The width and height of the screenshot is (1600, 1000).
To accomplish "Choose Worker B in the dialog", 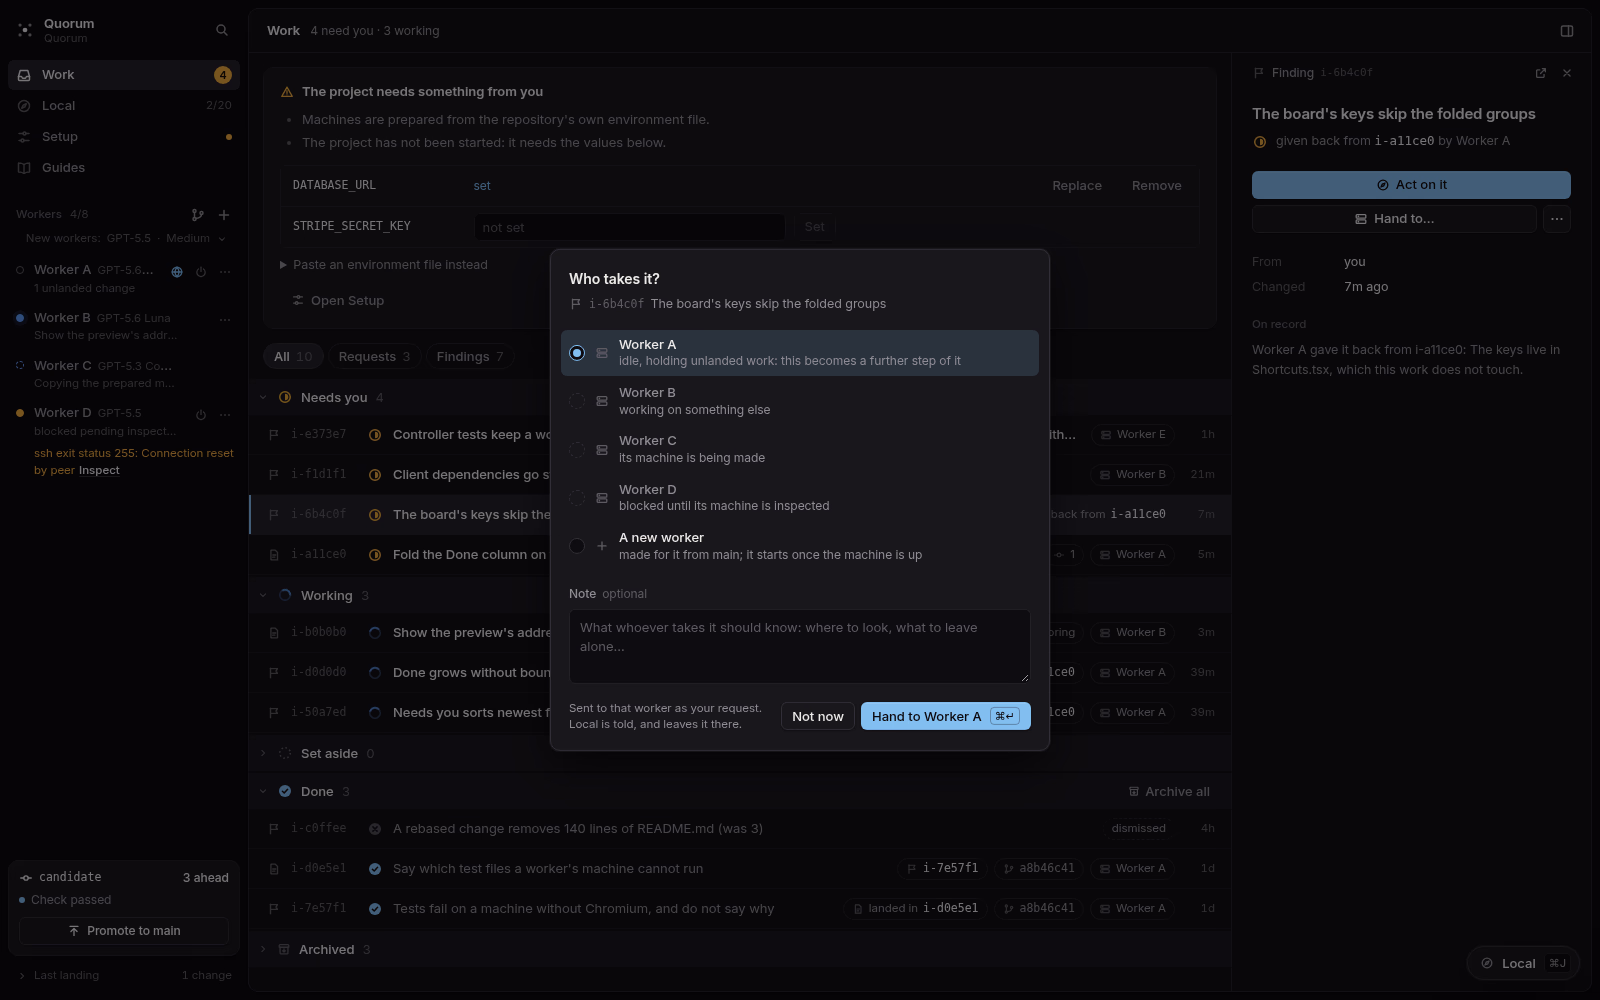I will click(799, 401).
